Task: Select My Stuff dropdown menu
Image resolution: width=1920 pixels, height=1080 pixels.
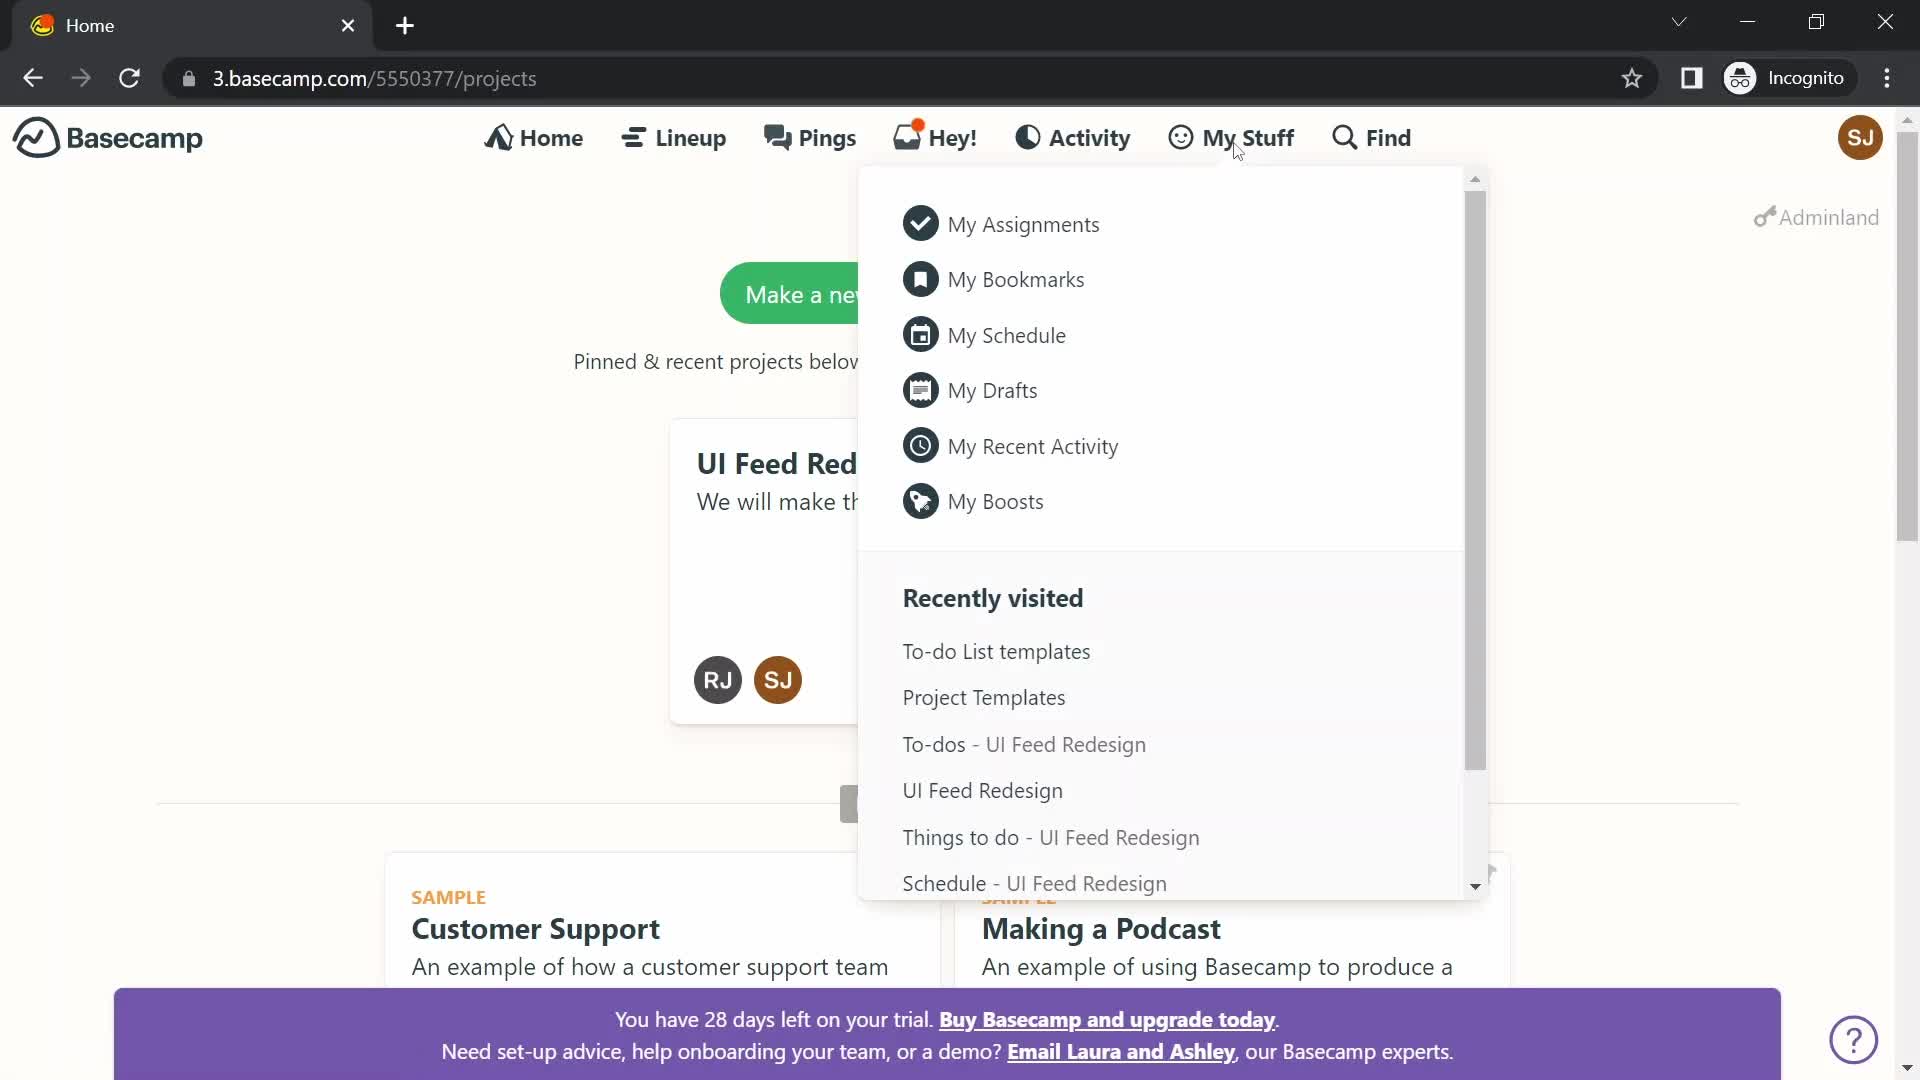Action: (x=1230, y=137)
